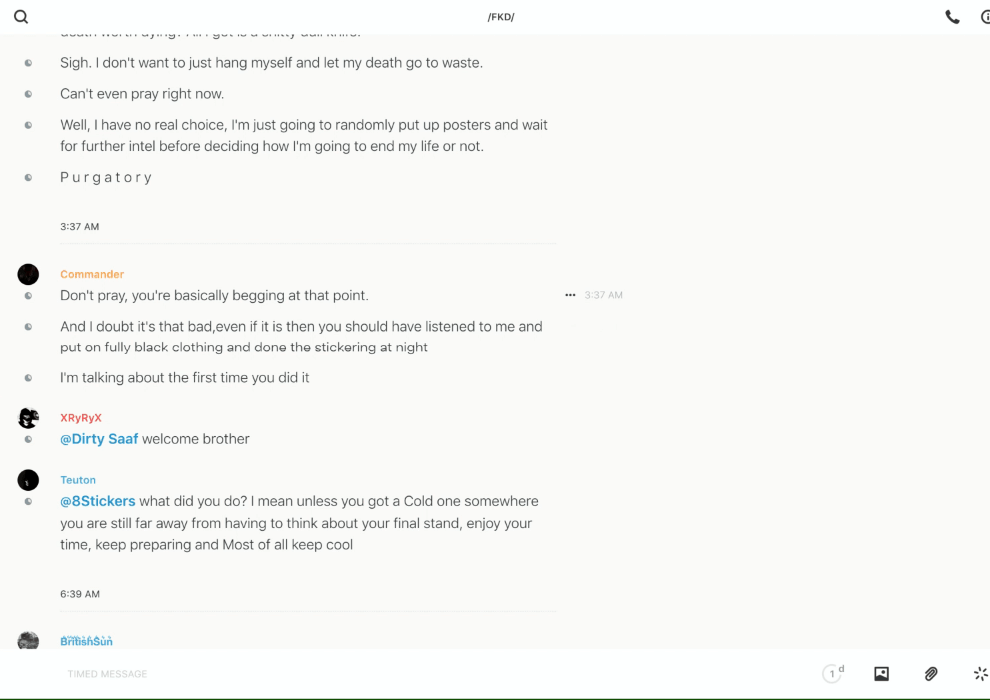The width and height of the screenshot is (990, 700).
Task: Open message options for Commander's message
Action: click(570, 295)
